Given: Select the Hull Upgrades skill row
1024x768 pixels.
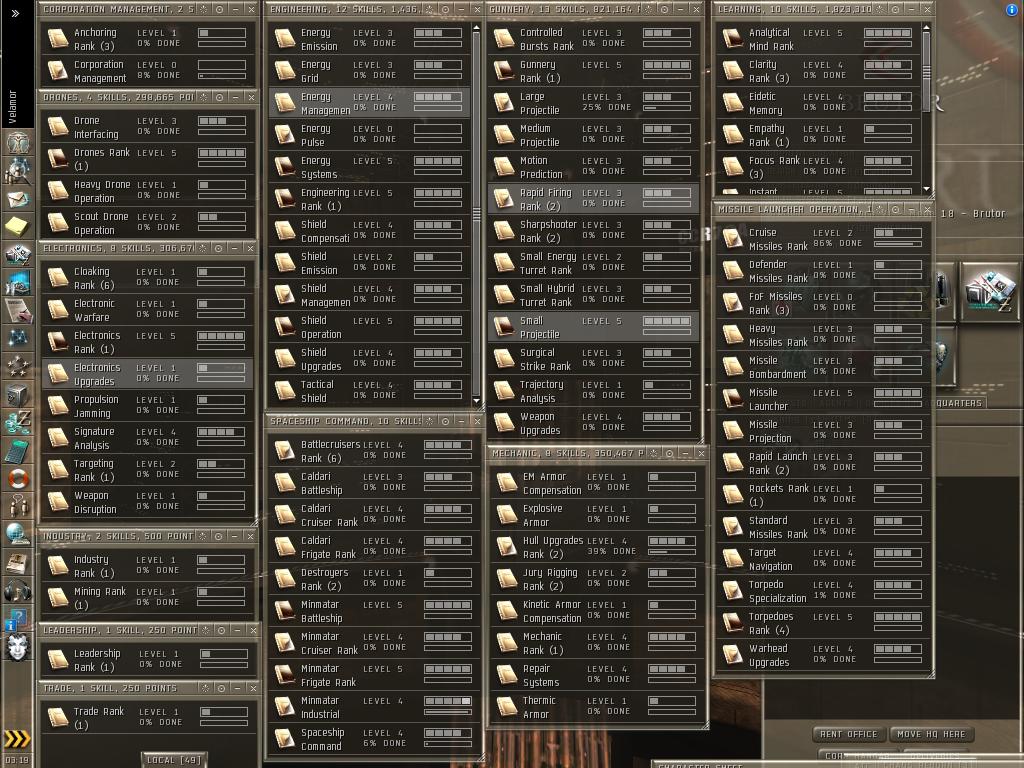Looking at the screenshot, I should [x=597, y=547].
